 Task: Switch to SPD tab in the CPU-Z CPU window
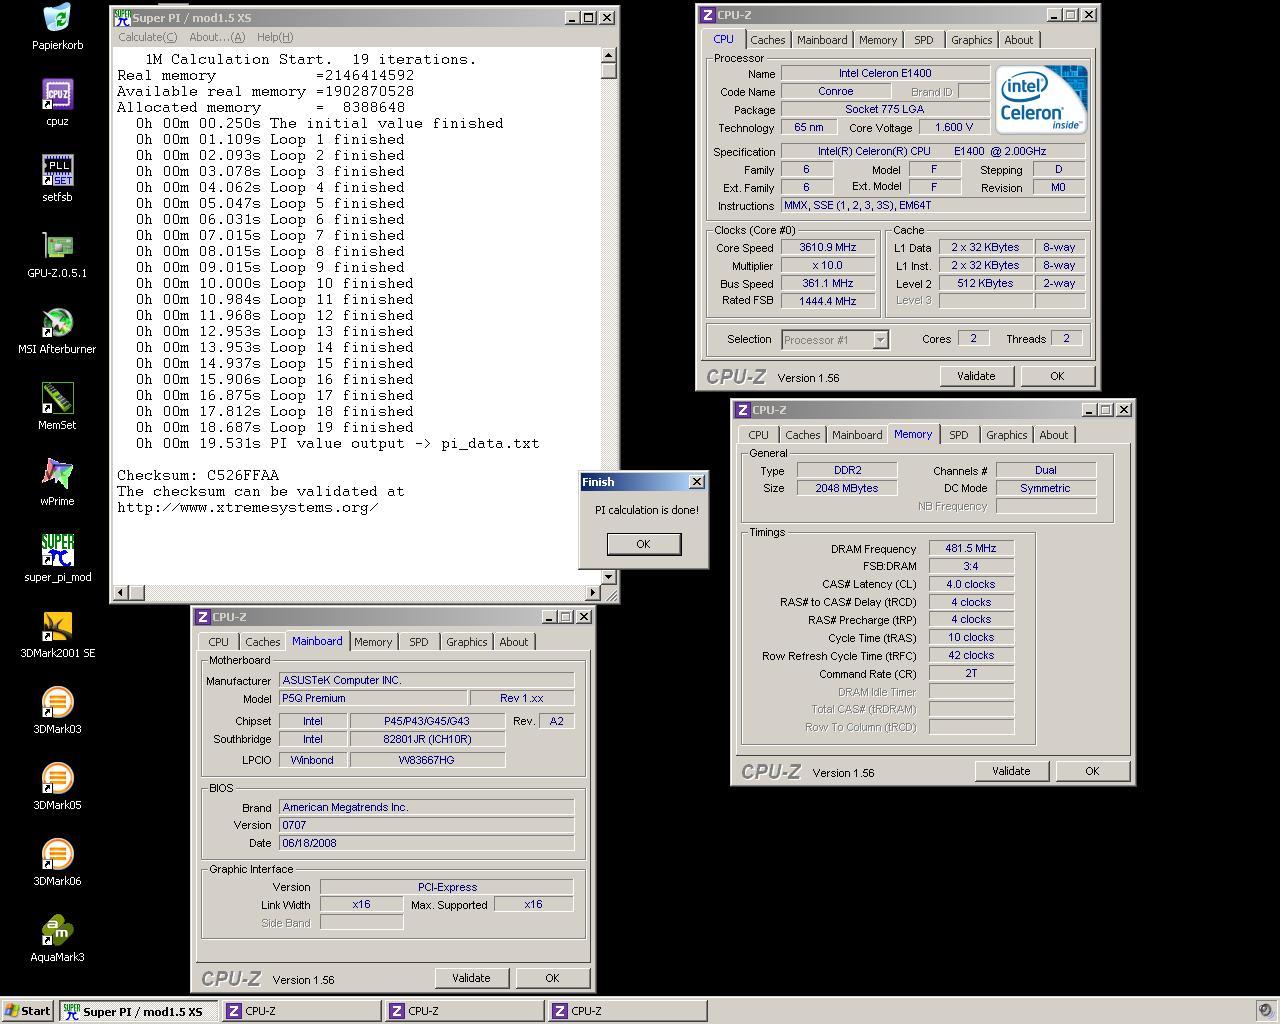923,40
